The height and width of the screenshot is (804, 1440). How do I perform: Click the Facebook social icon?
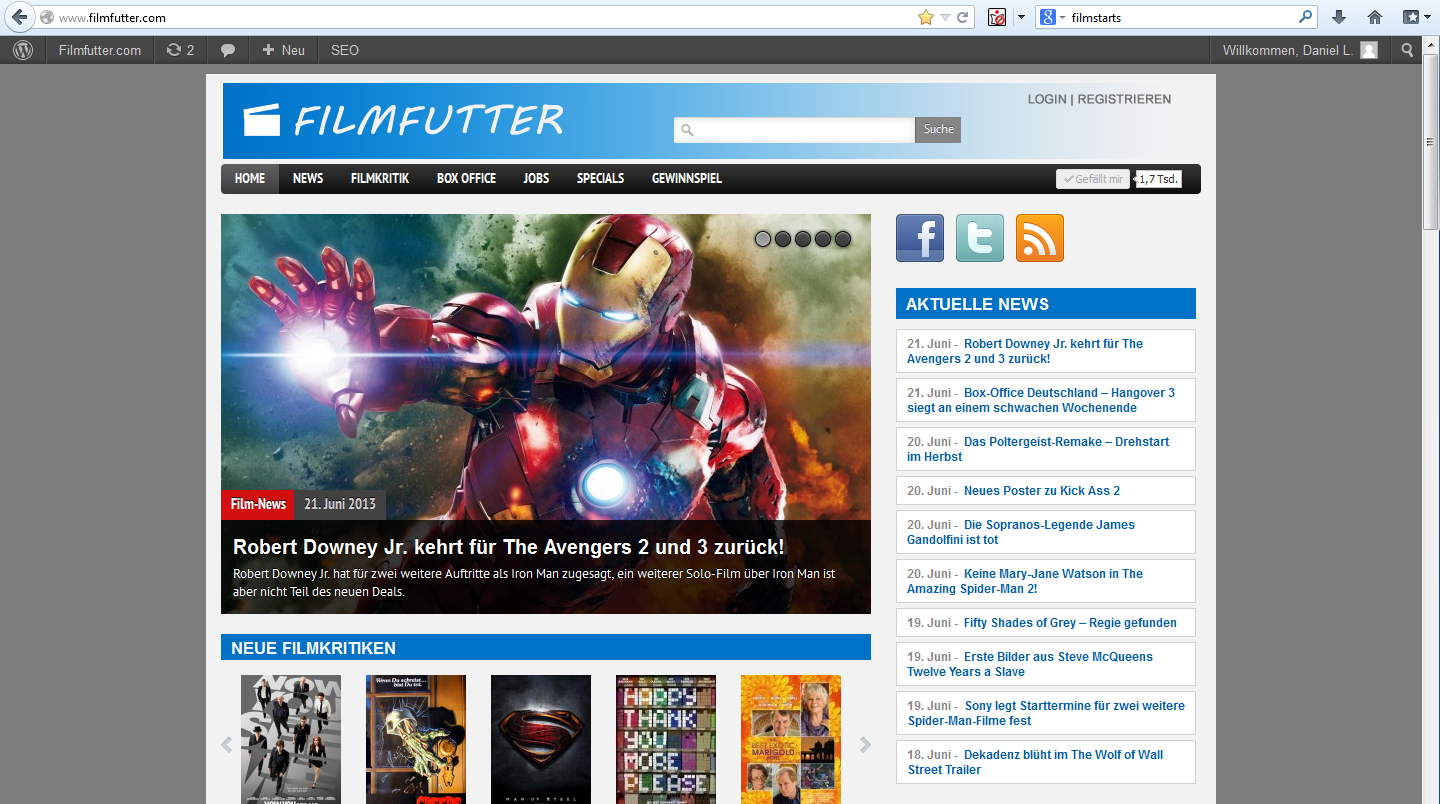tap(919, 238)
